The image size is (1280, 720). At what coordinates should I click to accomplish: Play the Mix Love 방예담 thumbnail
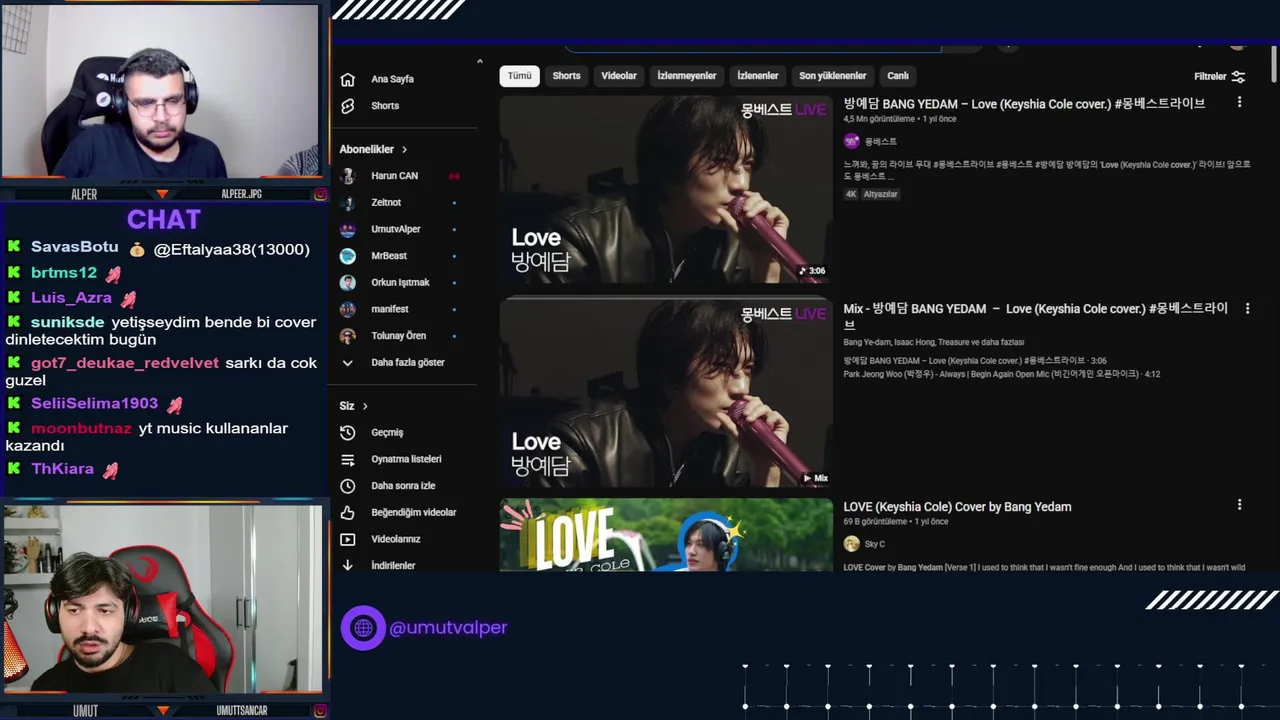tap(666, 393)
